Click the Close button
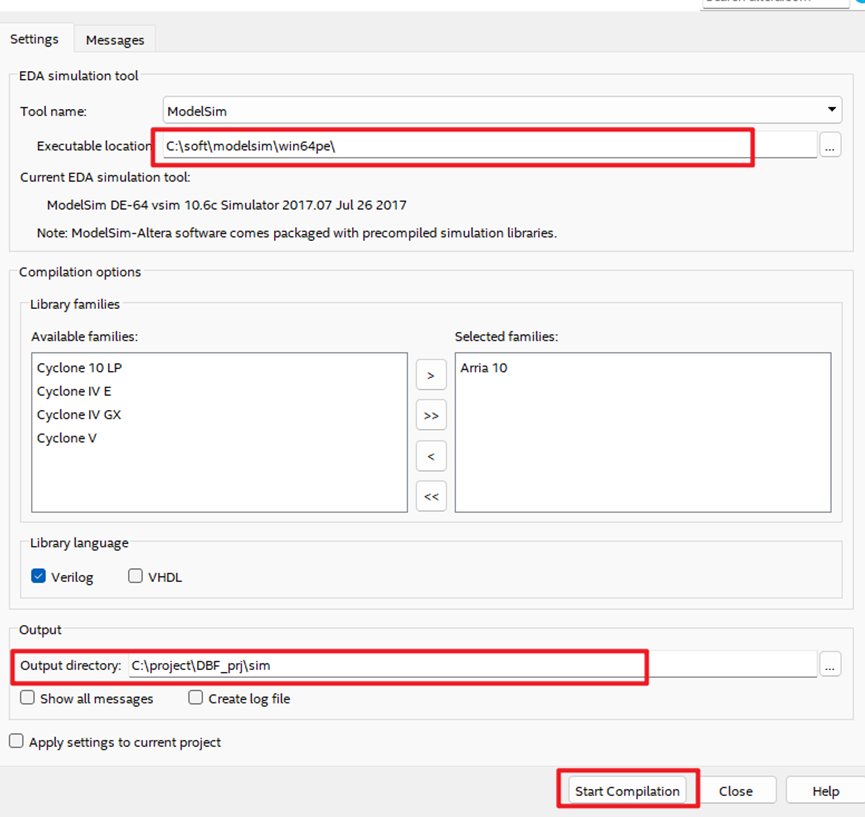This screenshot has height=817, width=865. coord(735,791)
